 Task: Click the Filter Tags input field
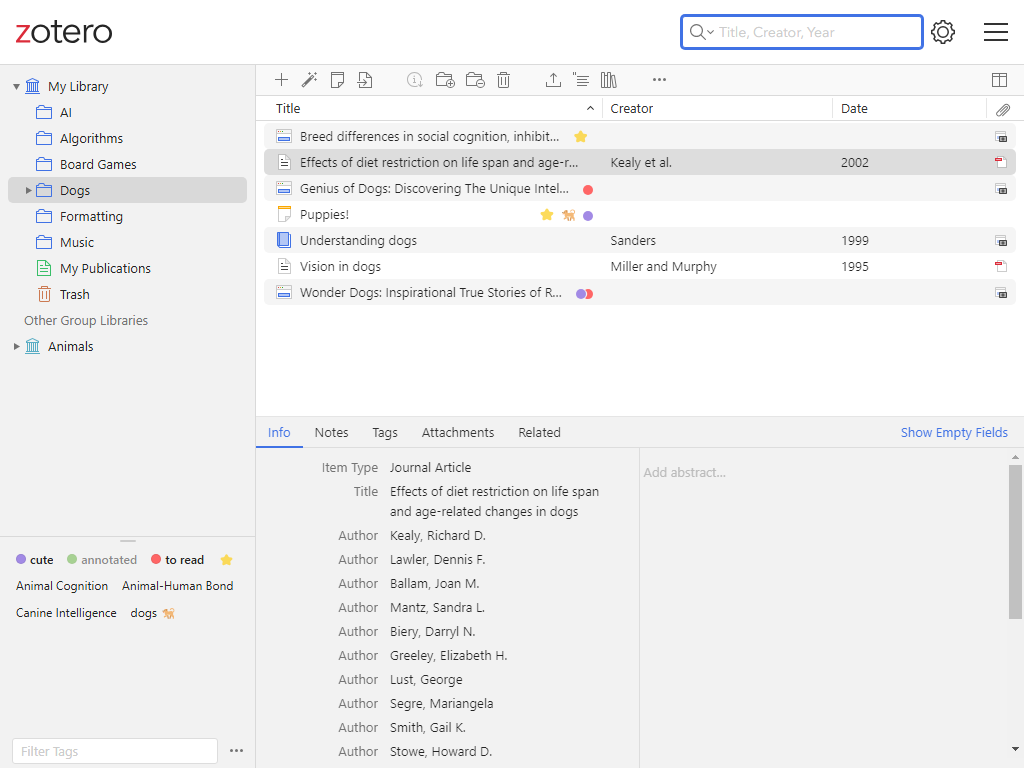point(114,751)
